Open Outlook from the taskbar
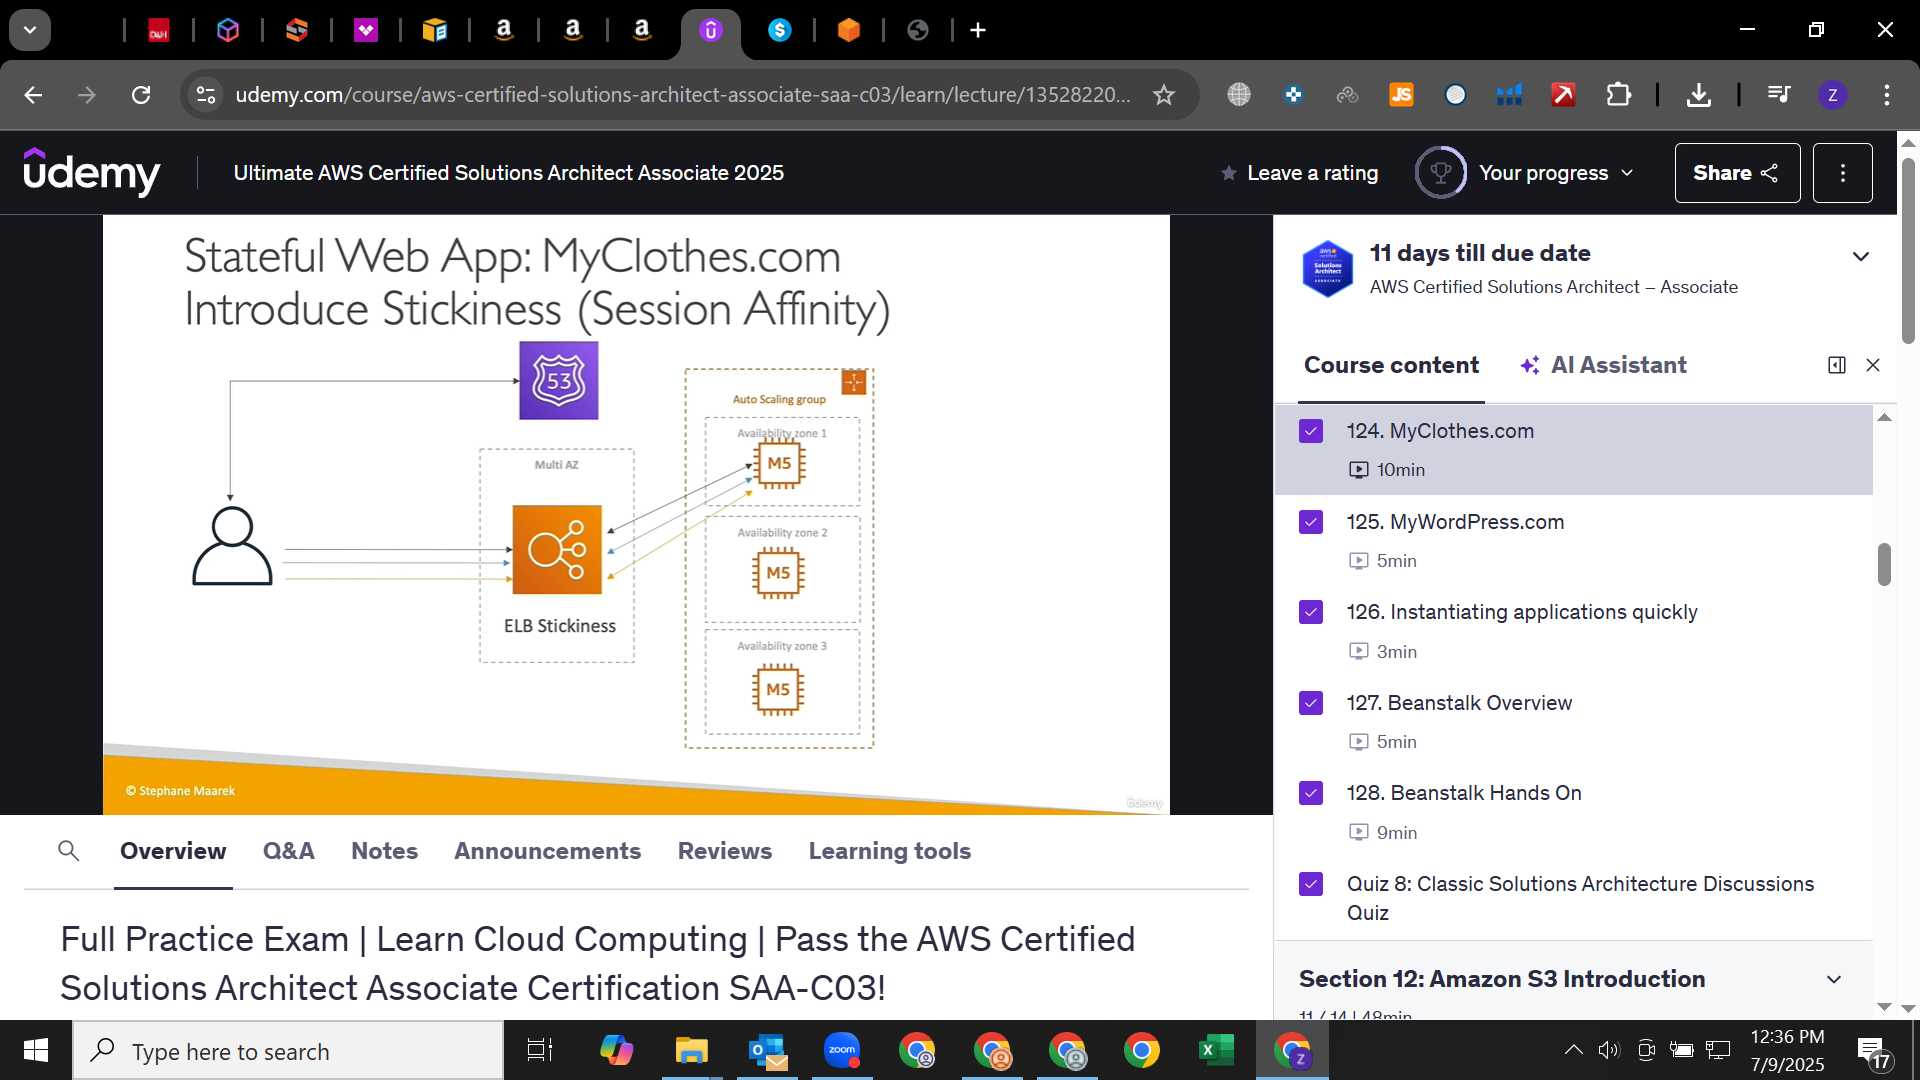1920x1080 pixels. coord(767,1051)
